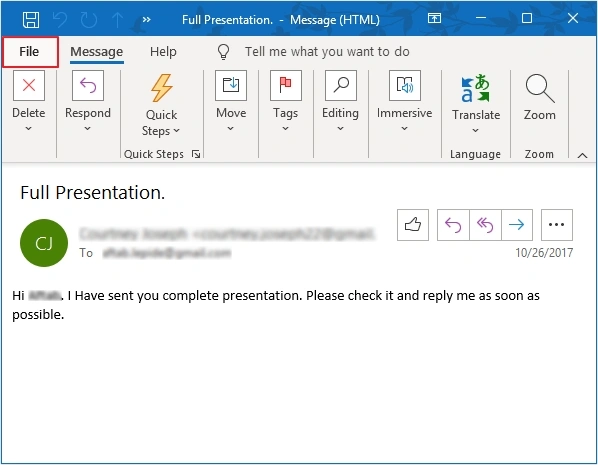Viewport: 598px width, 465px height.
Task: Click the Immersive reader icon
Action: click(x=405, y=85)
